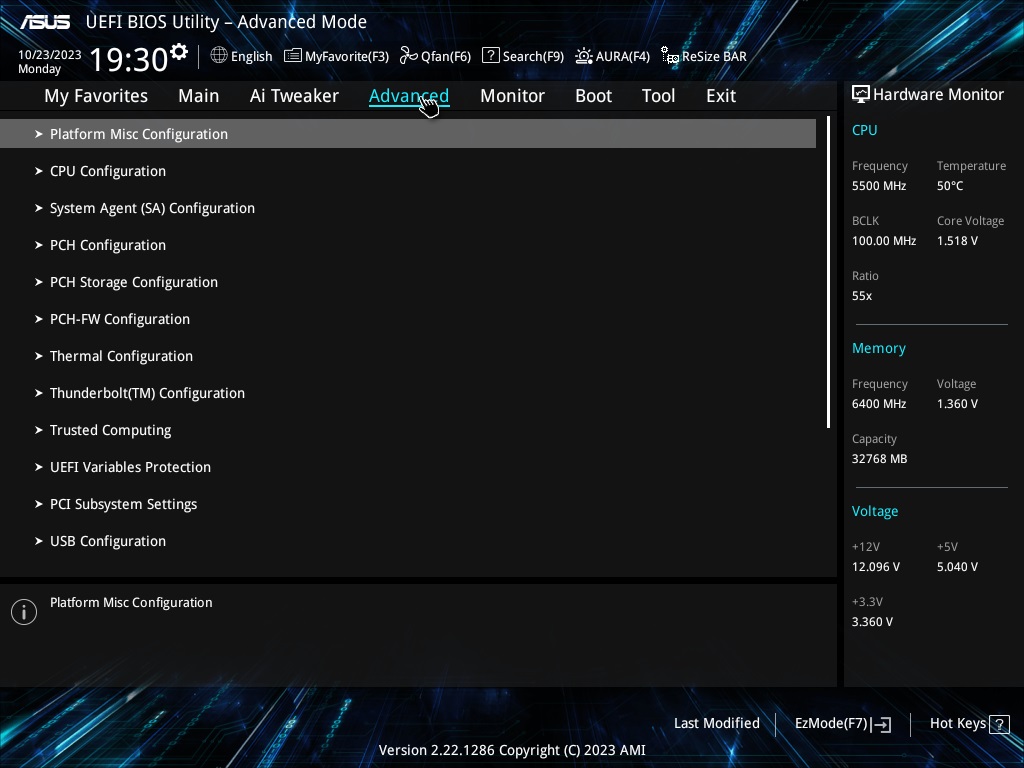Click the date 10/23/2023 Monday
The width and height of the screenshot is (1024, 768).
[x=49, y=61]
